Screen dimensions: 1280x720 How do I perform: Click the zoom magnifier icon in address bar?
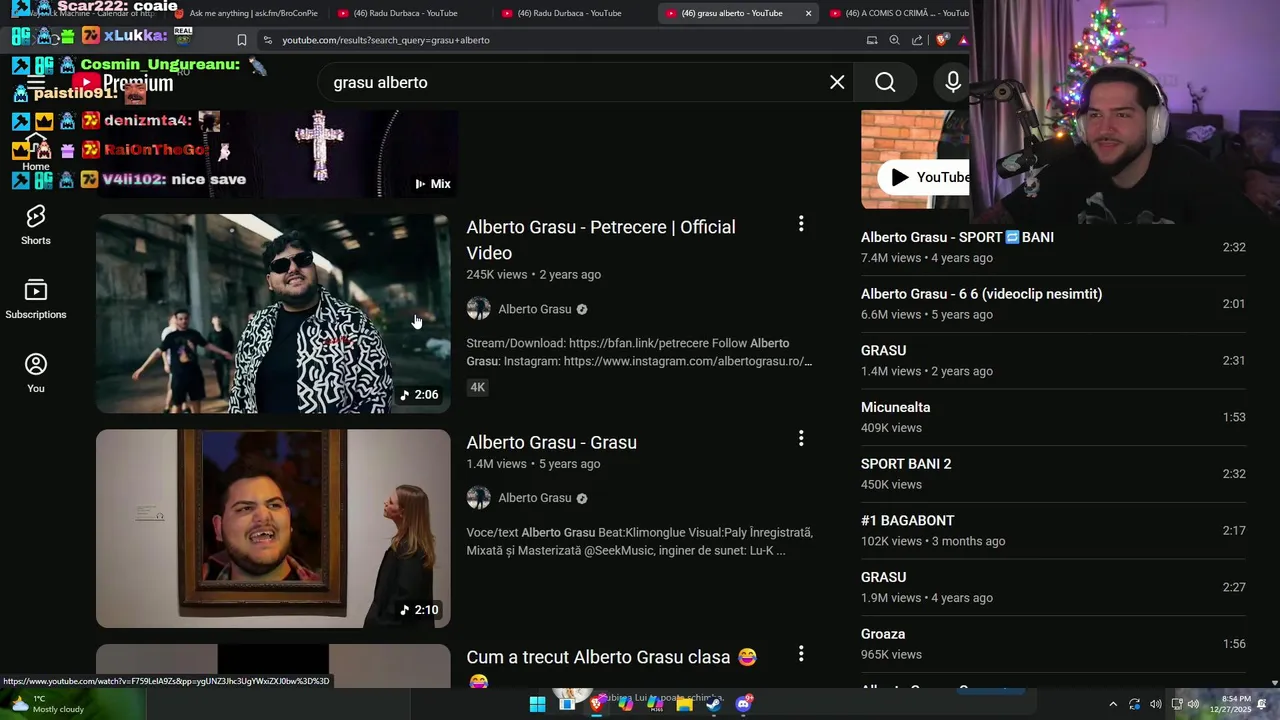(x=894, y=40)
